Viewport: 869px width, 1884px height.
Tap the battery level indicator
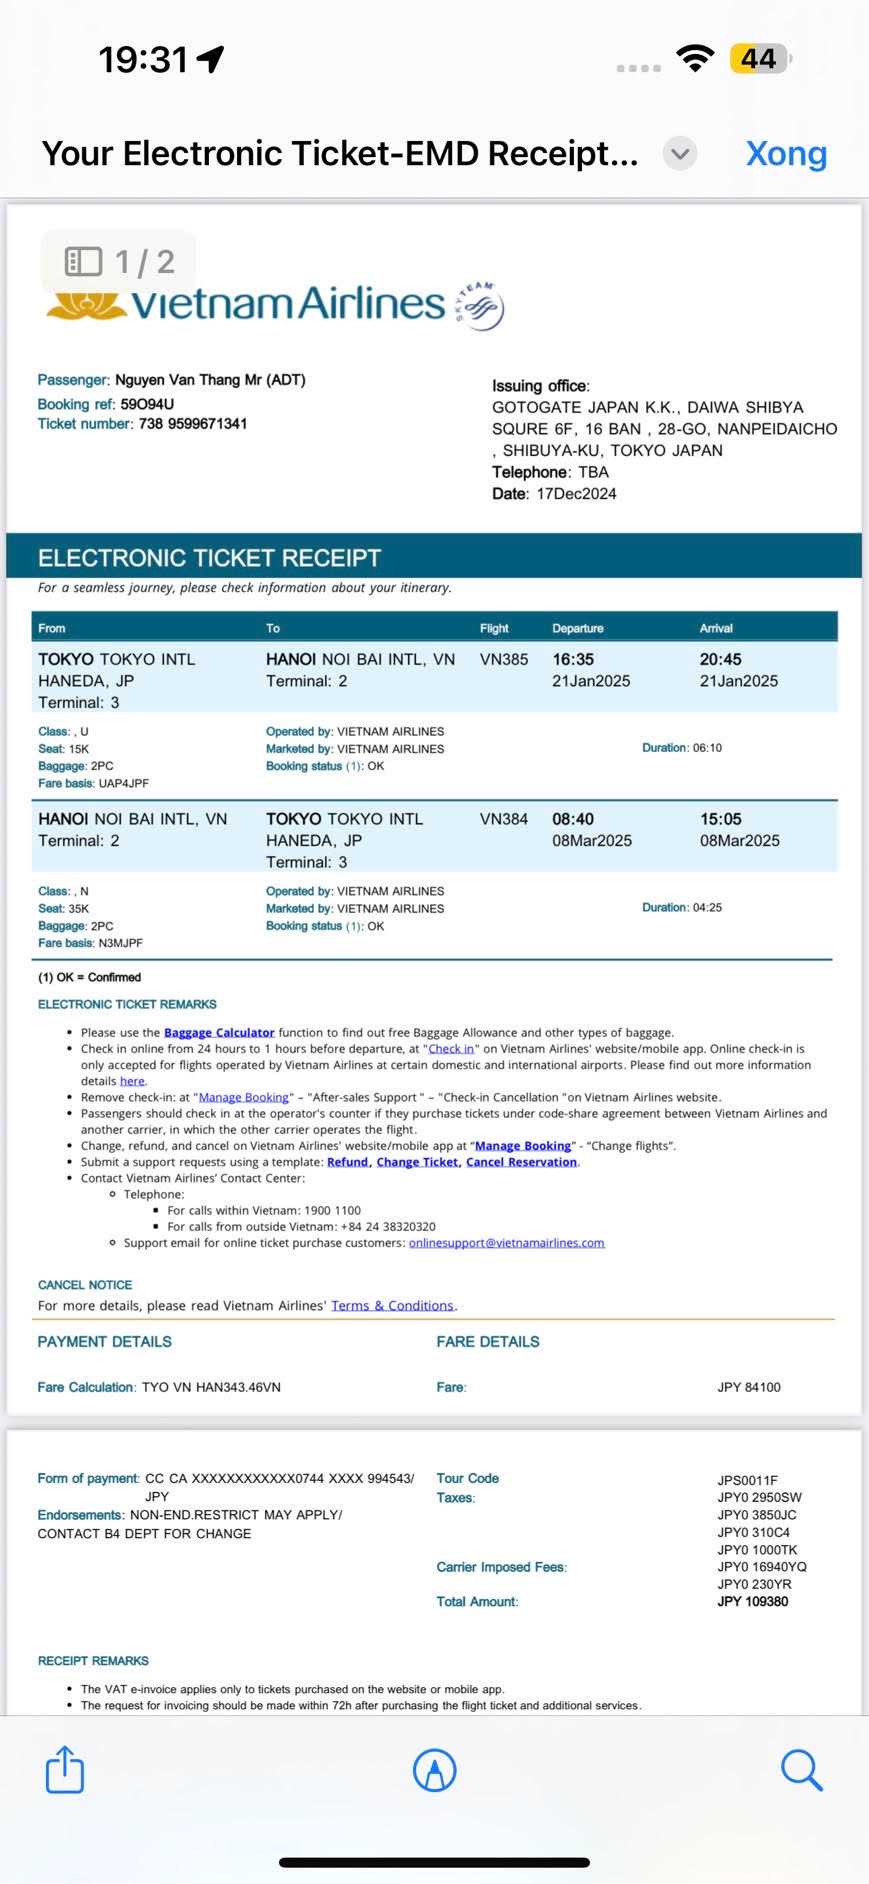759,59
